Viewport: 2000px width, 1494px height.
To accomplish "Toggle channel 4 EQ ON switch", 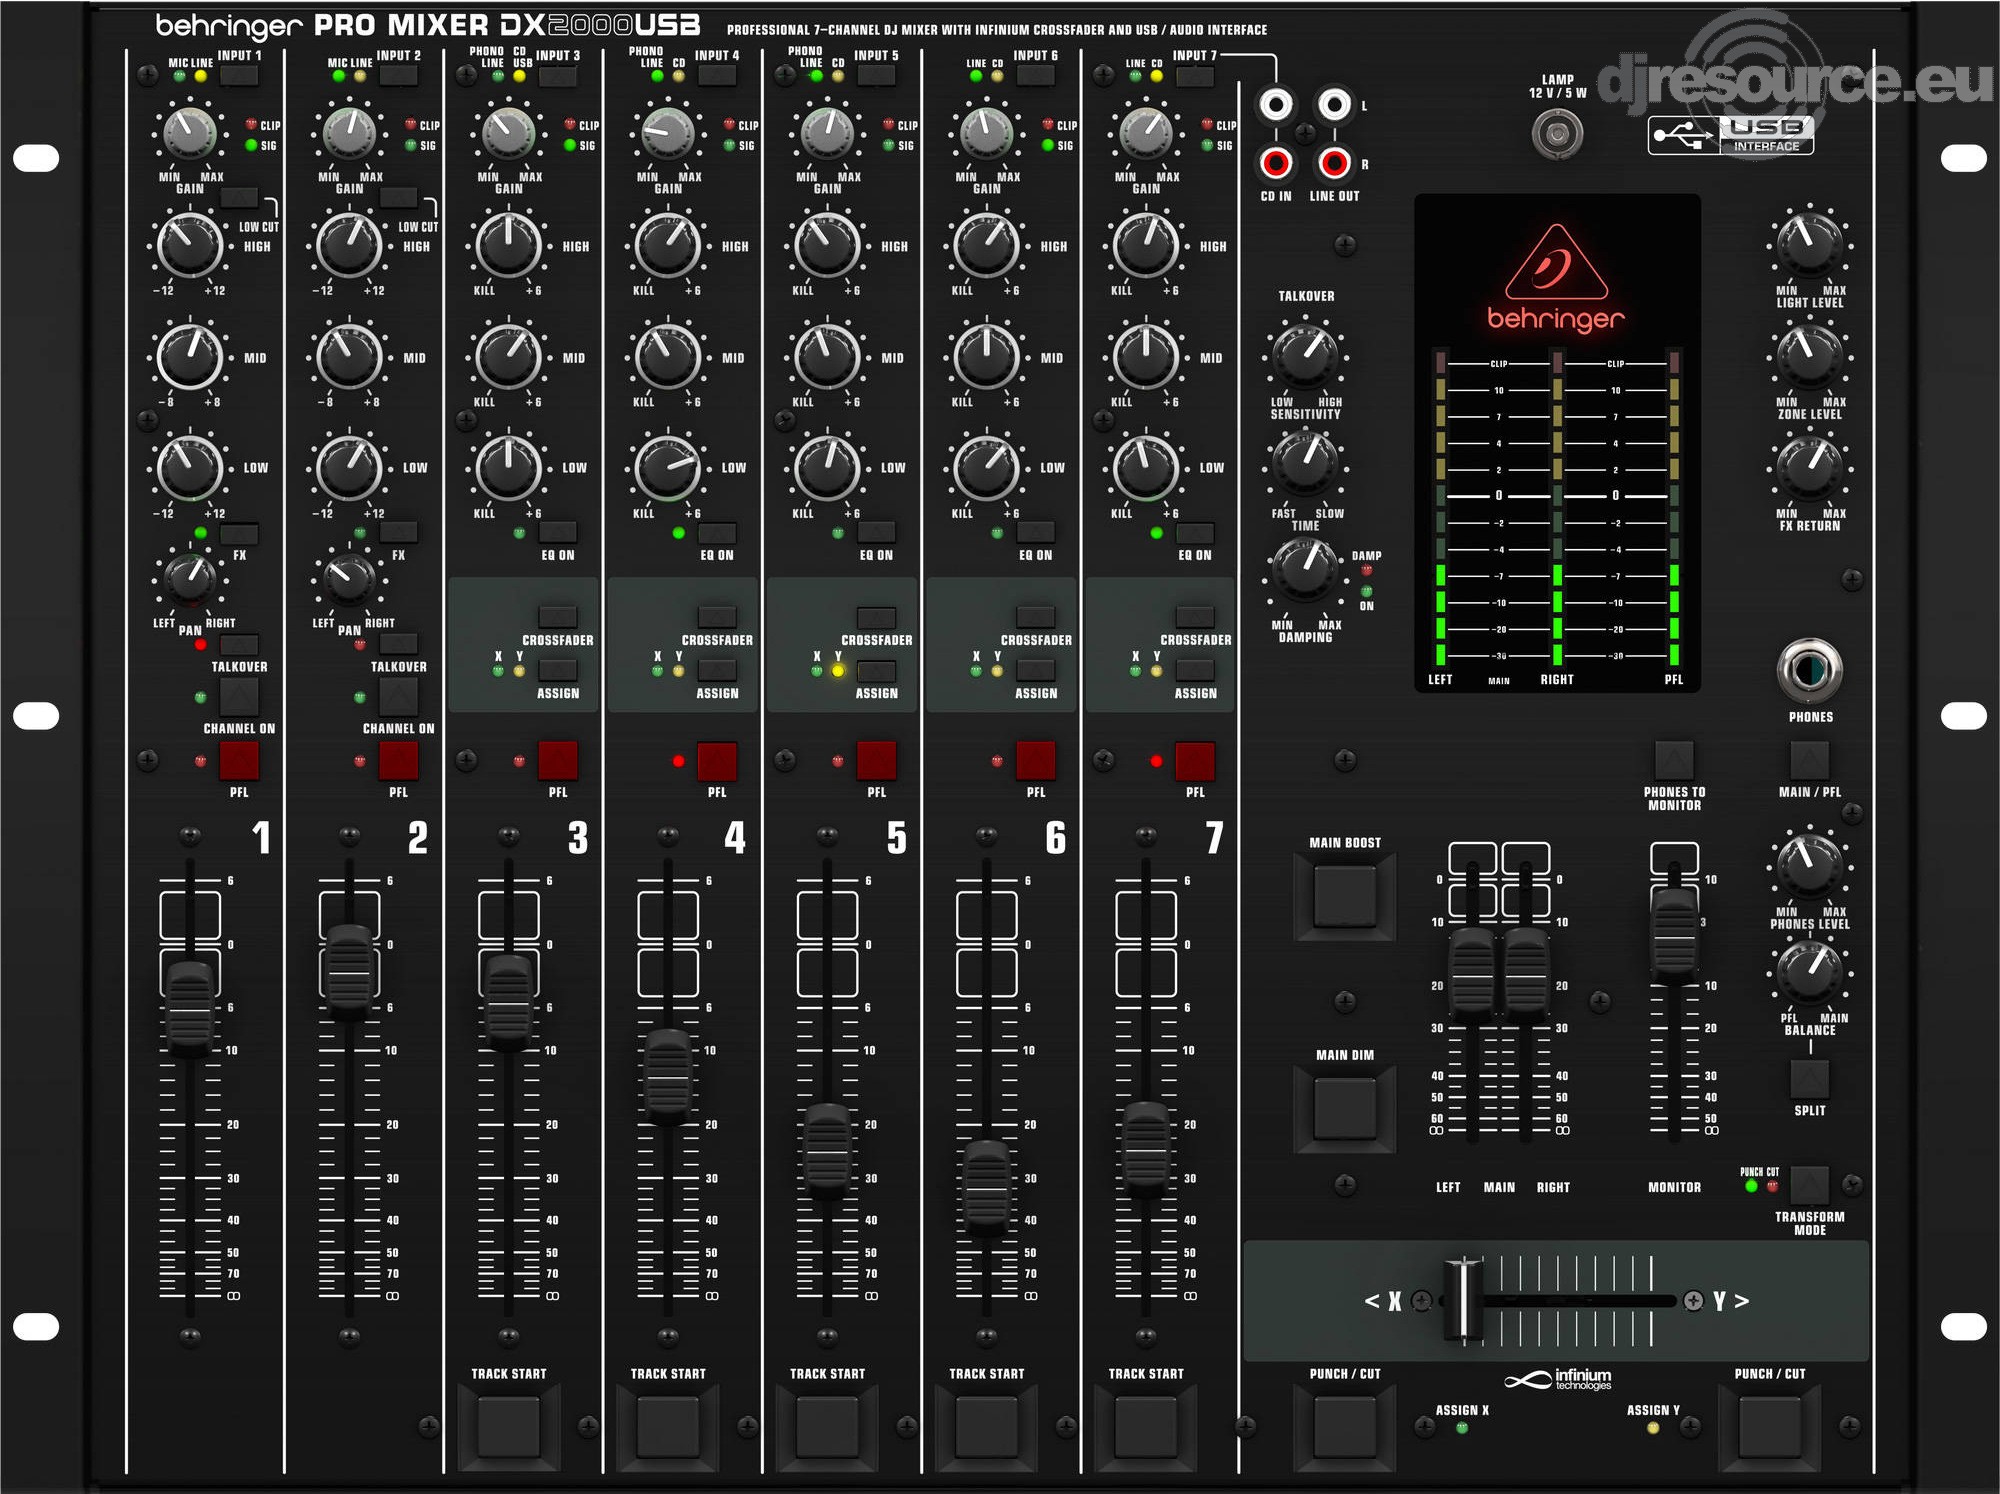I will click(x=717, y=533).
